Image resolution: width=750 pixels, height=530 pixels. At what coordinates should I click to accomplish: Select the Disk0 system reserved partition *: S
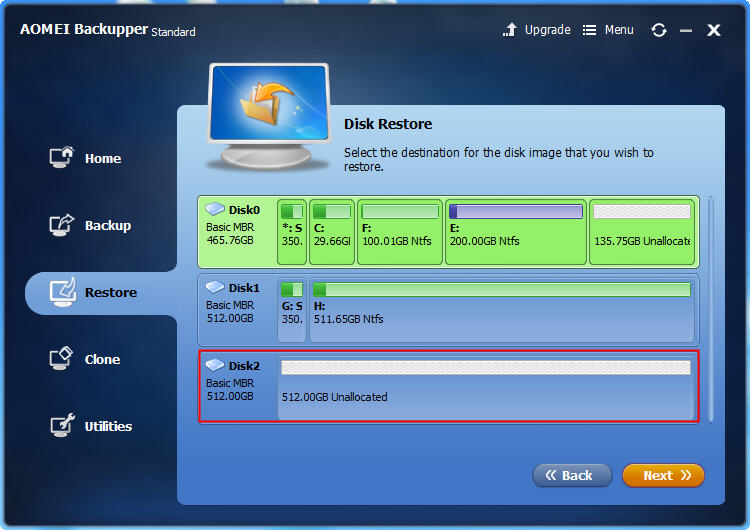point(292,232)
